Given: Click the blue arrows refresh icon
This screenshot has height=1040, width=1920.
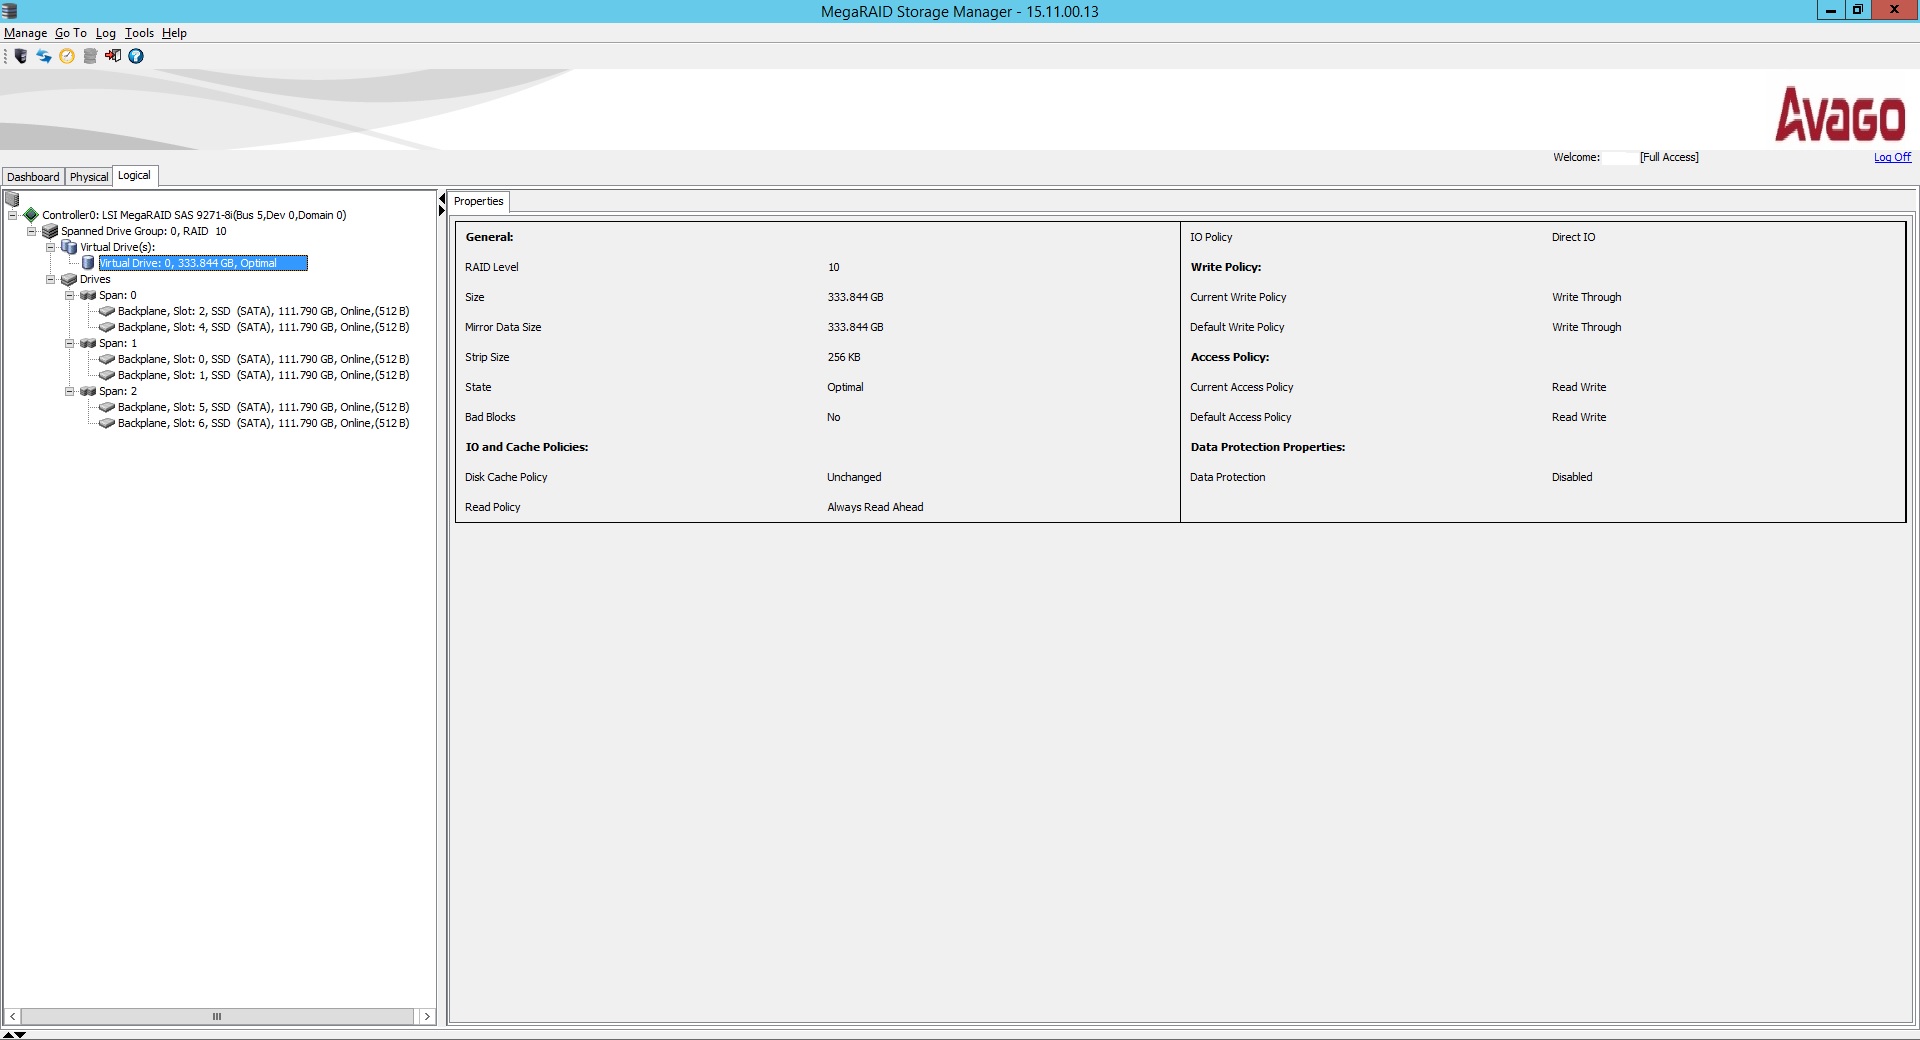Looking at the screenshot, I should [x=44, y=56].
